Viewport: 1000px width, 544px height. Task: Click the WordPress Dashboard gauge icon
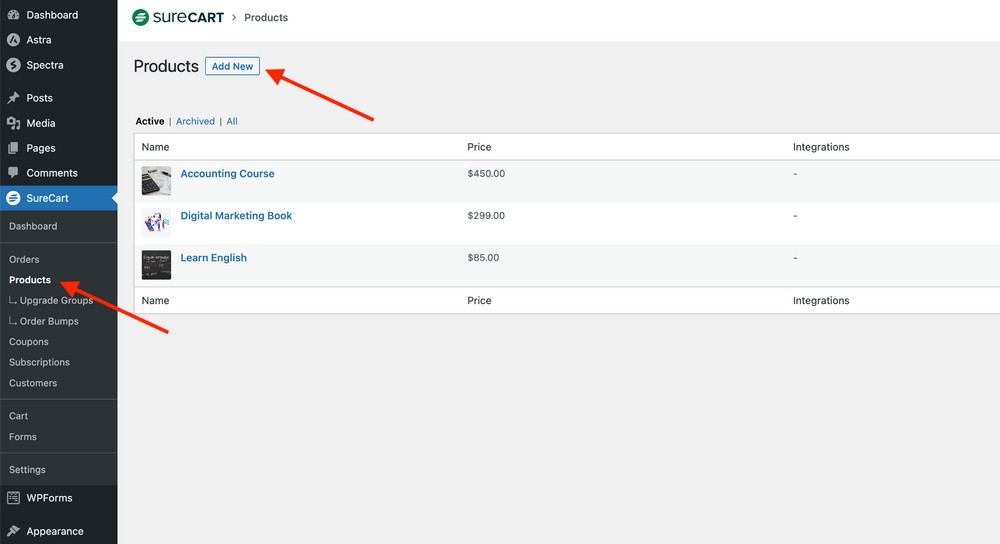click(x=13, y=15)
